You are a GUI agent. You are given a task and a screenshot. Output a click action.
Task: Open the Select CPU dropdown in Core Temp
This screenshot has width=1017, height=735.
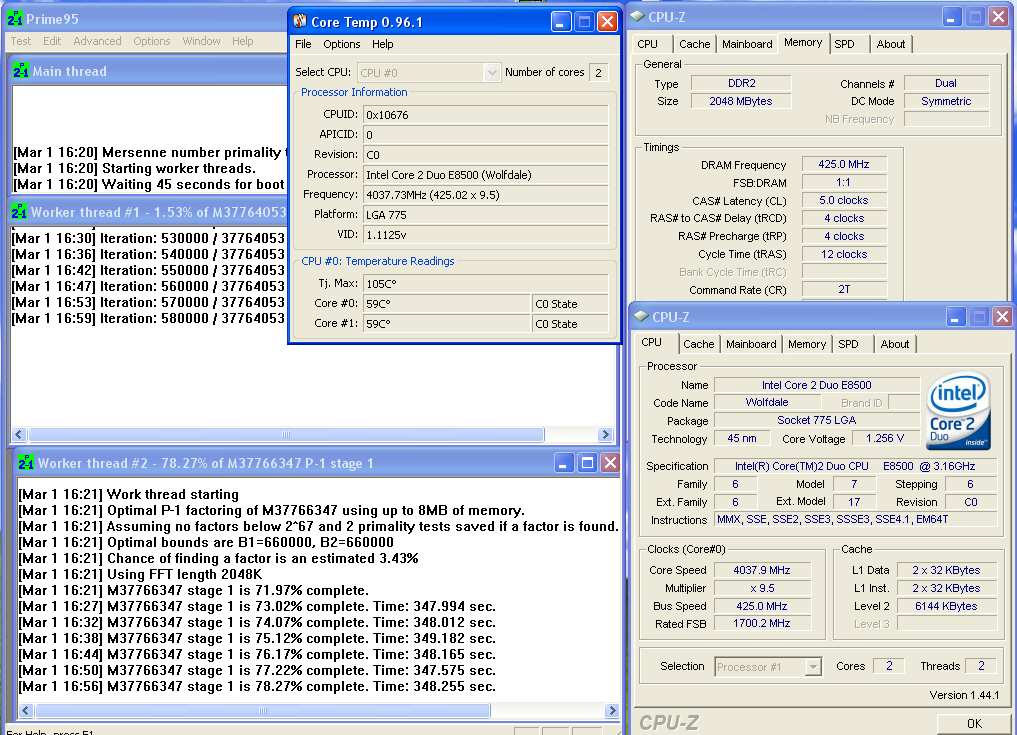[x=492, y=73]
